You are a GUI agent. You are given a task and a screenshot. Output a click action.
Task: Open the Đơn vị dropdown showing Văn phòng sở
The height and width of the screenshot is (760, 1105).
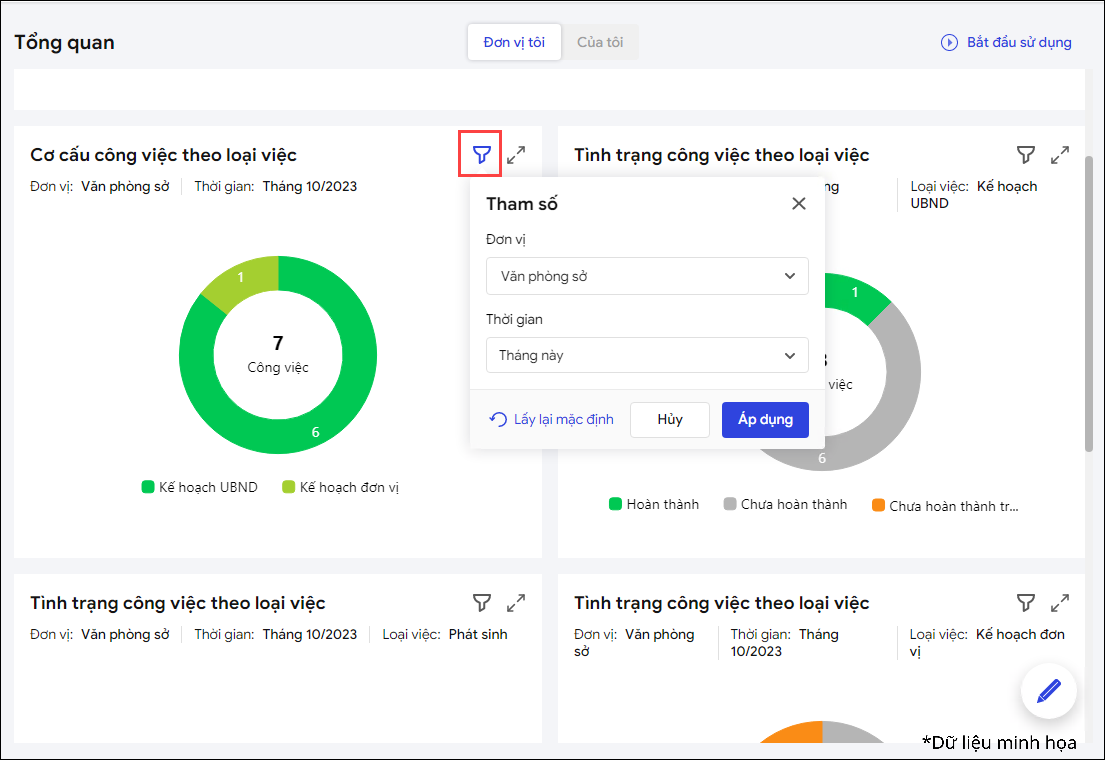tap(647, 276)
